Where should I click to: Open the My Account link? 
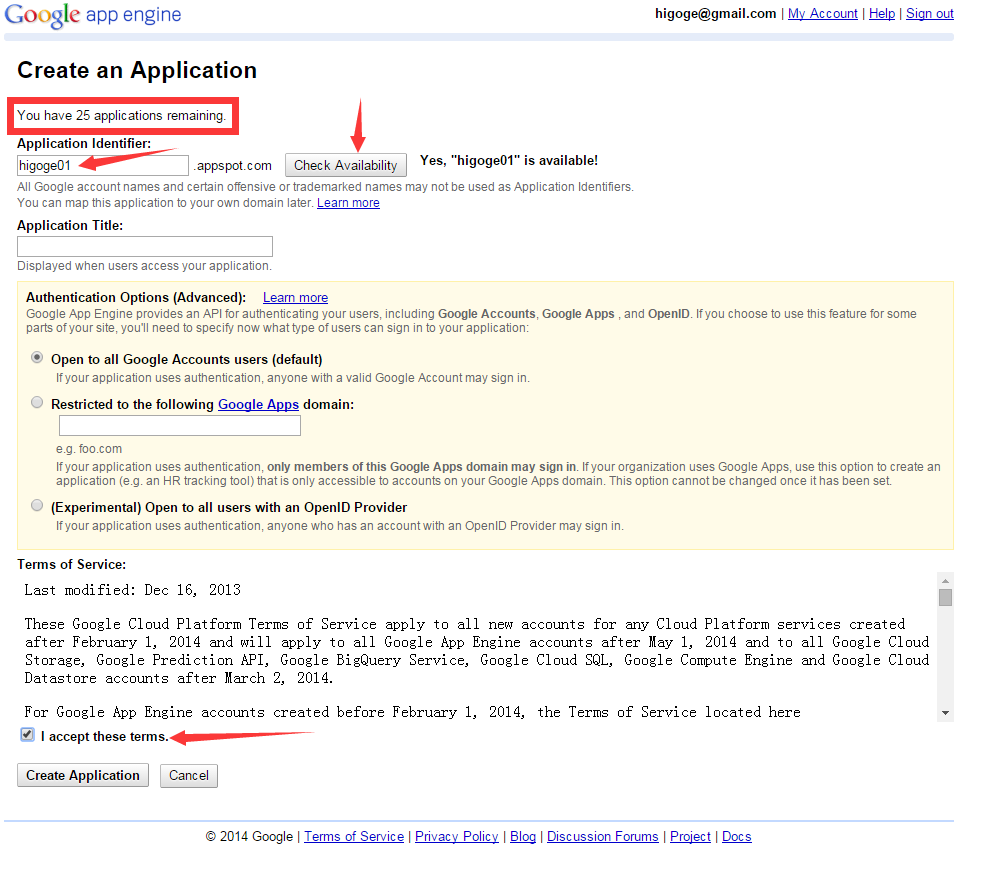(x=822, y=13)
